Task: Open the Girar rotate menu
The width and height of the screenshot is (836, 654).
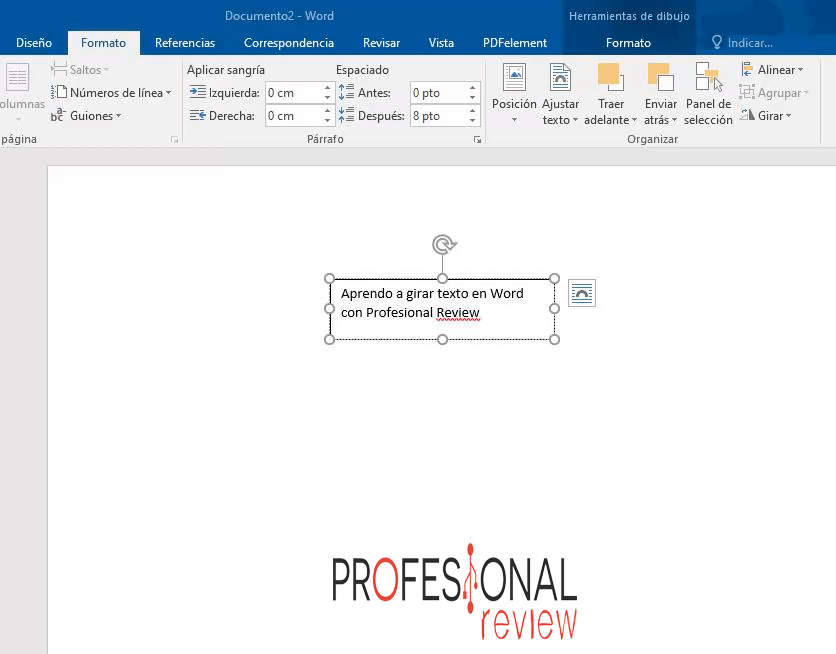Action: [766, 116]
